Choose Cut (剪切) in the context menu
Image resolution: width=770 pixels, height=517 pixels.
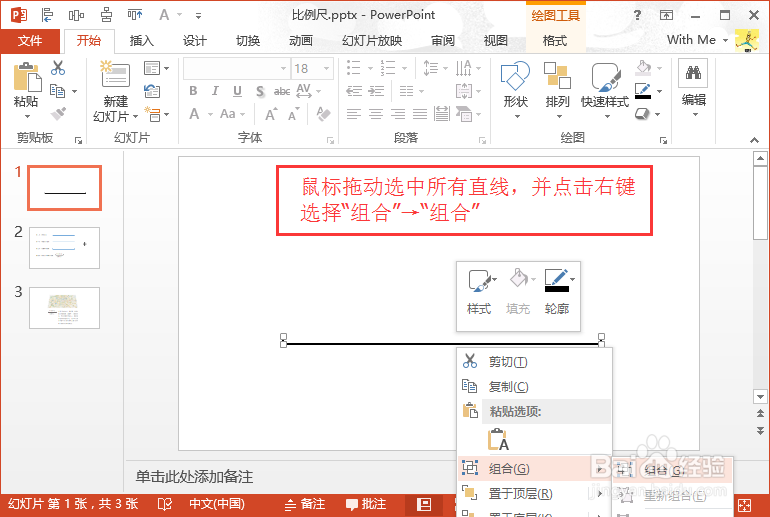(x=534, y=362)
